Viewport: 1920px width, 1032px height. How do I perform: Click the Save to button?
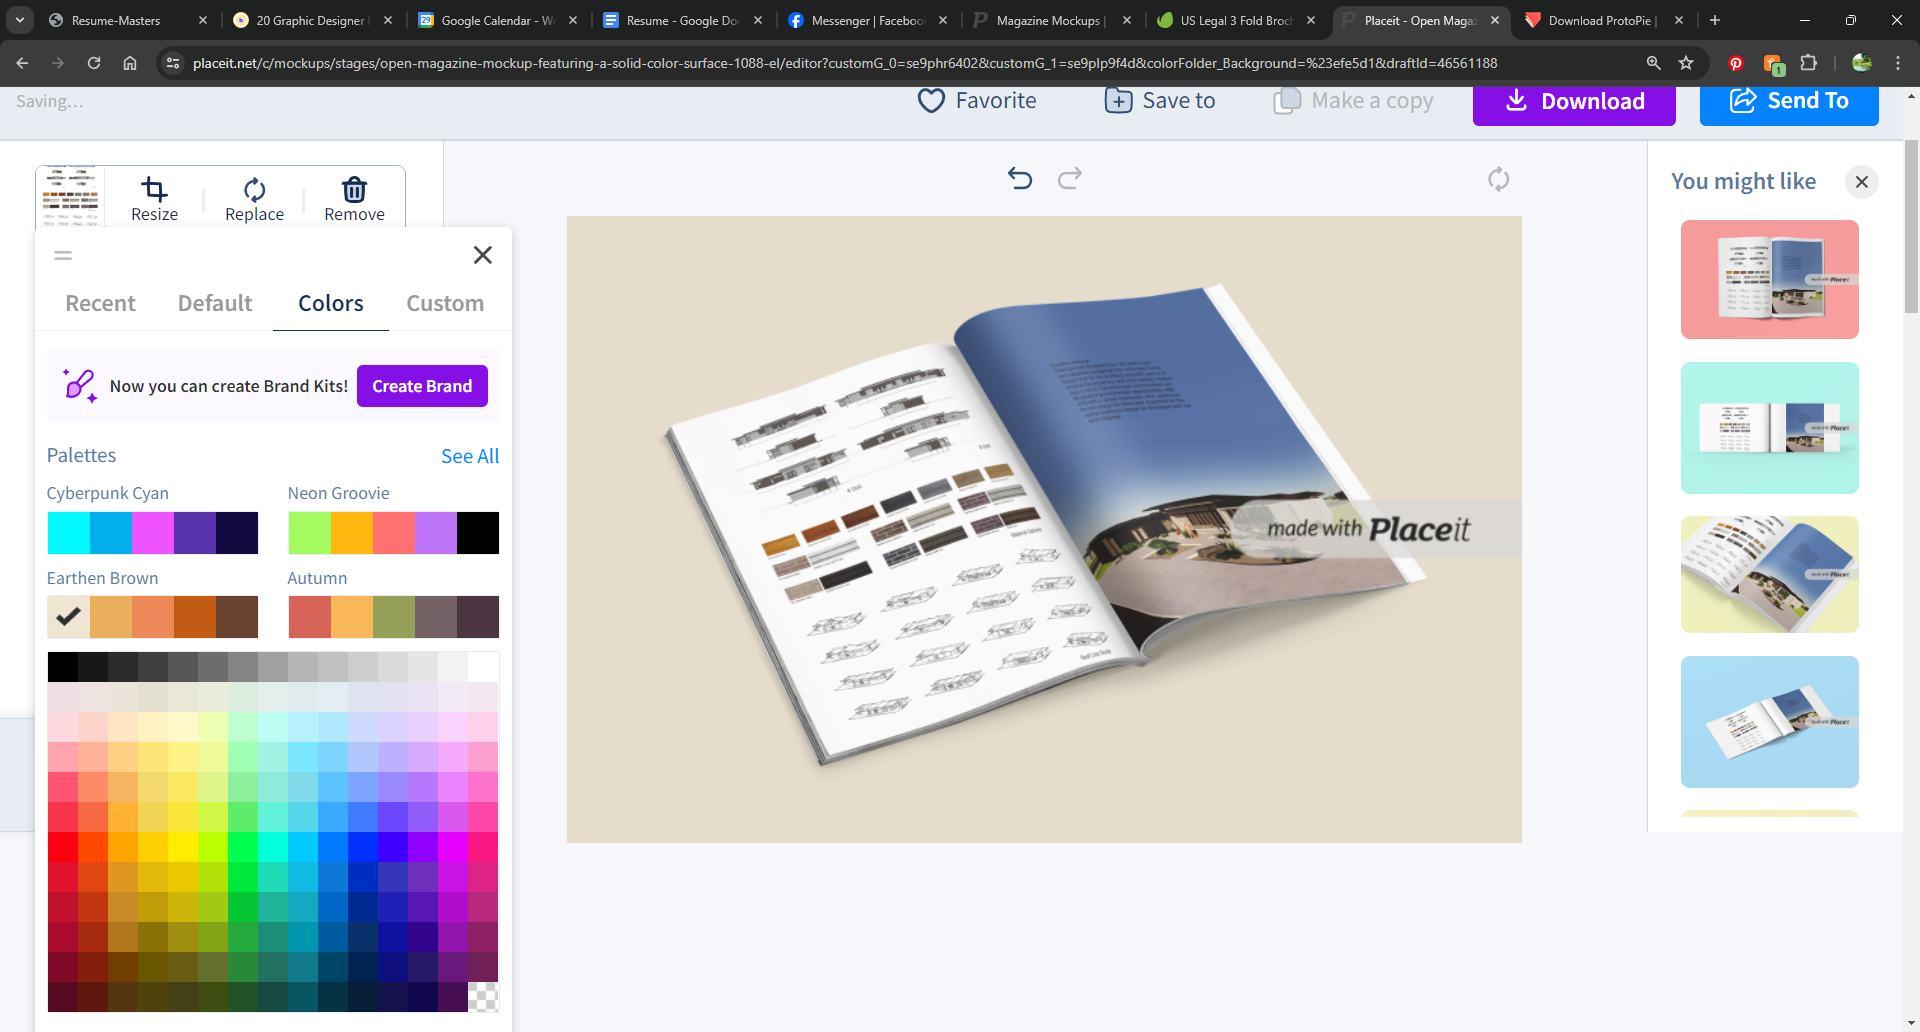[x=1160, y=101]
